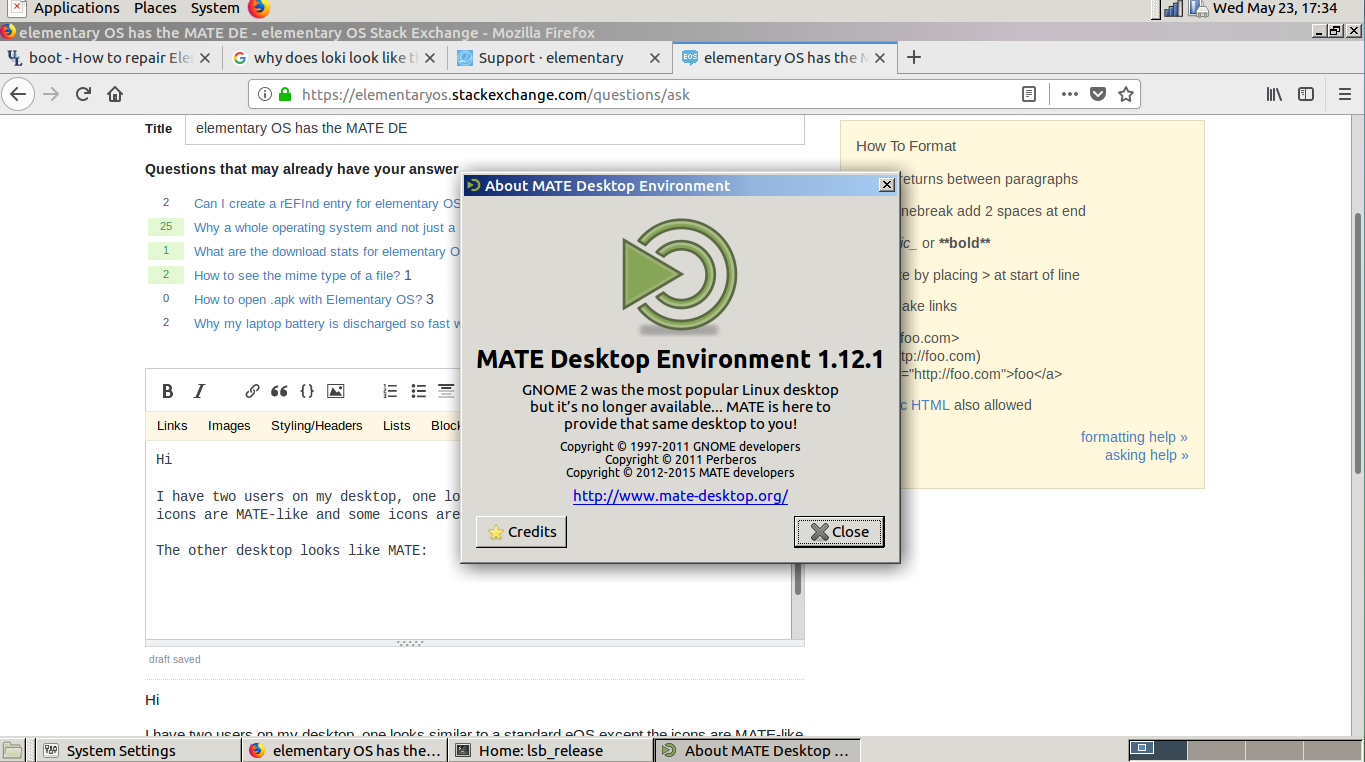1365x762 pixels.
Task: Go to the Firefox home page
Action: [x=115, y=94]
